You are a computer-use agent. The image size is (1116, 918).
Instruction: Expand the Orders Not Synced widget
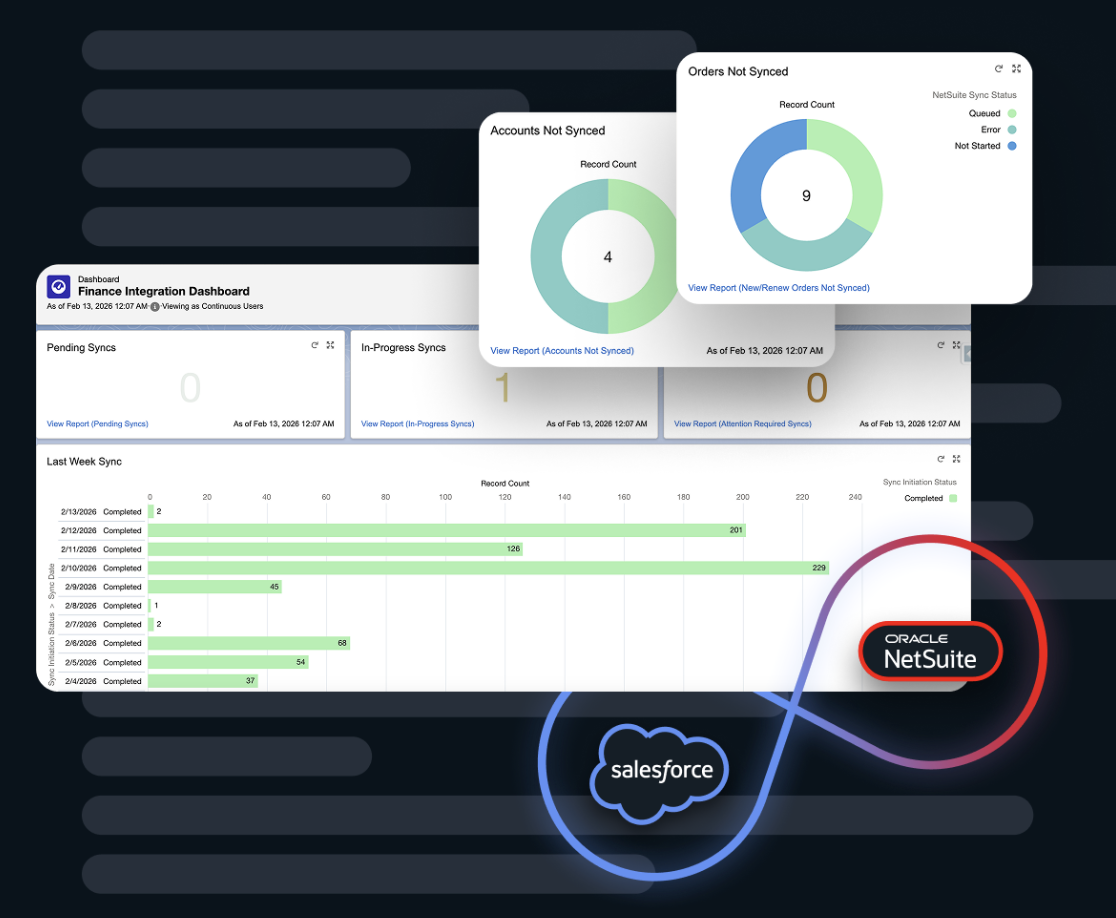[1016, 69]
